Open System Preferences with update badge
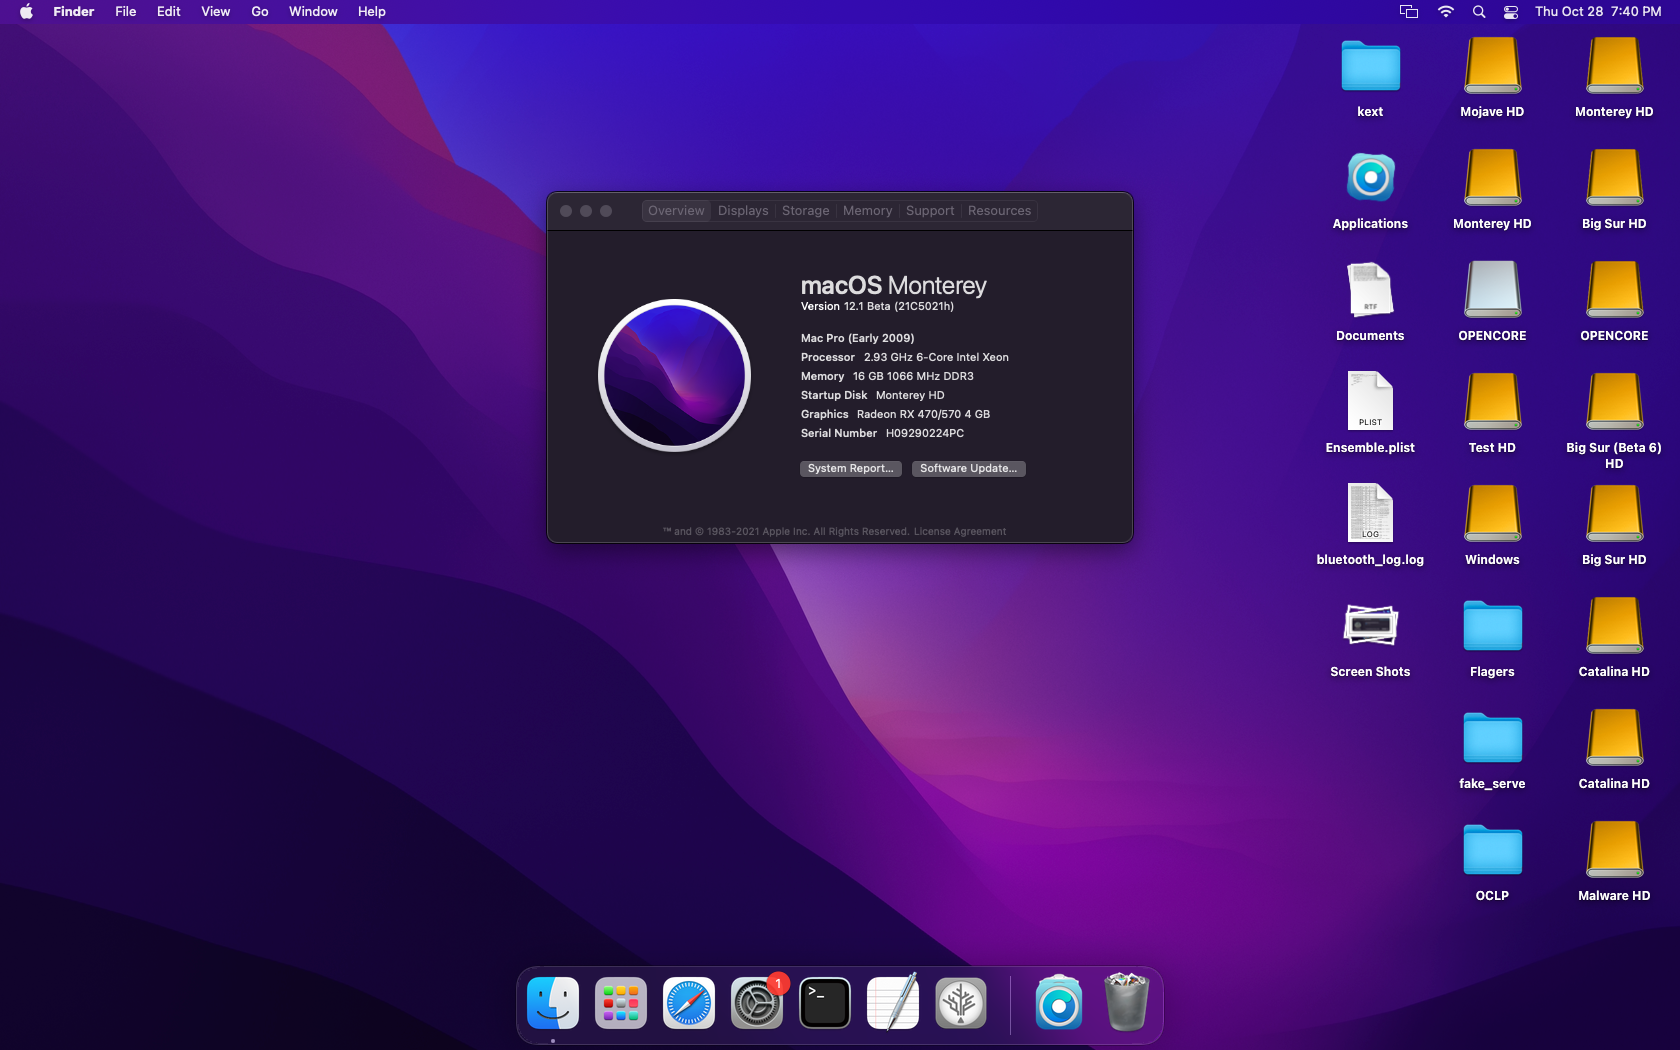The image size is (1680, 1050). pyautogui.click(x=756, y=1003)
